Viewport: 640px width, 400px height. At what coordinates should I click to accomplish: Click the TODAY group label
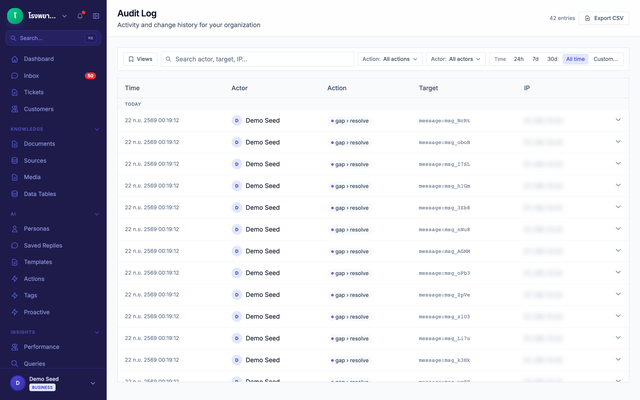click(133, 104)
